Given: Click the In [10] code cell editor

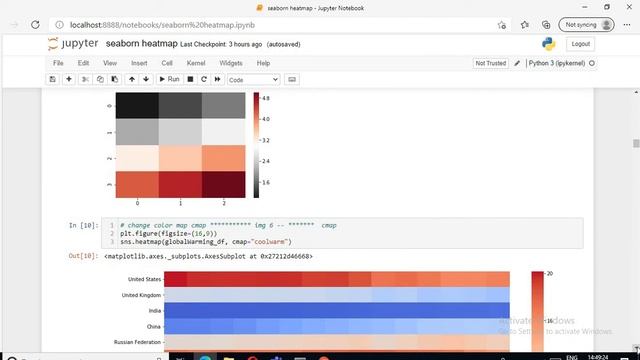Looking at the screenshot, I should tap(342, 233).
